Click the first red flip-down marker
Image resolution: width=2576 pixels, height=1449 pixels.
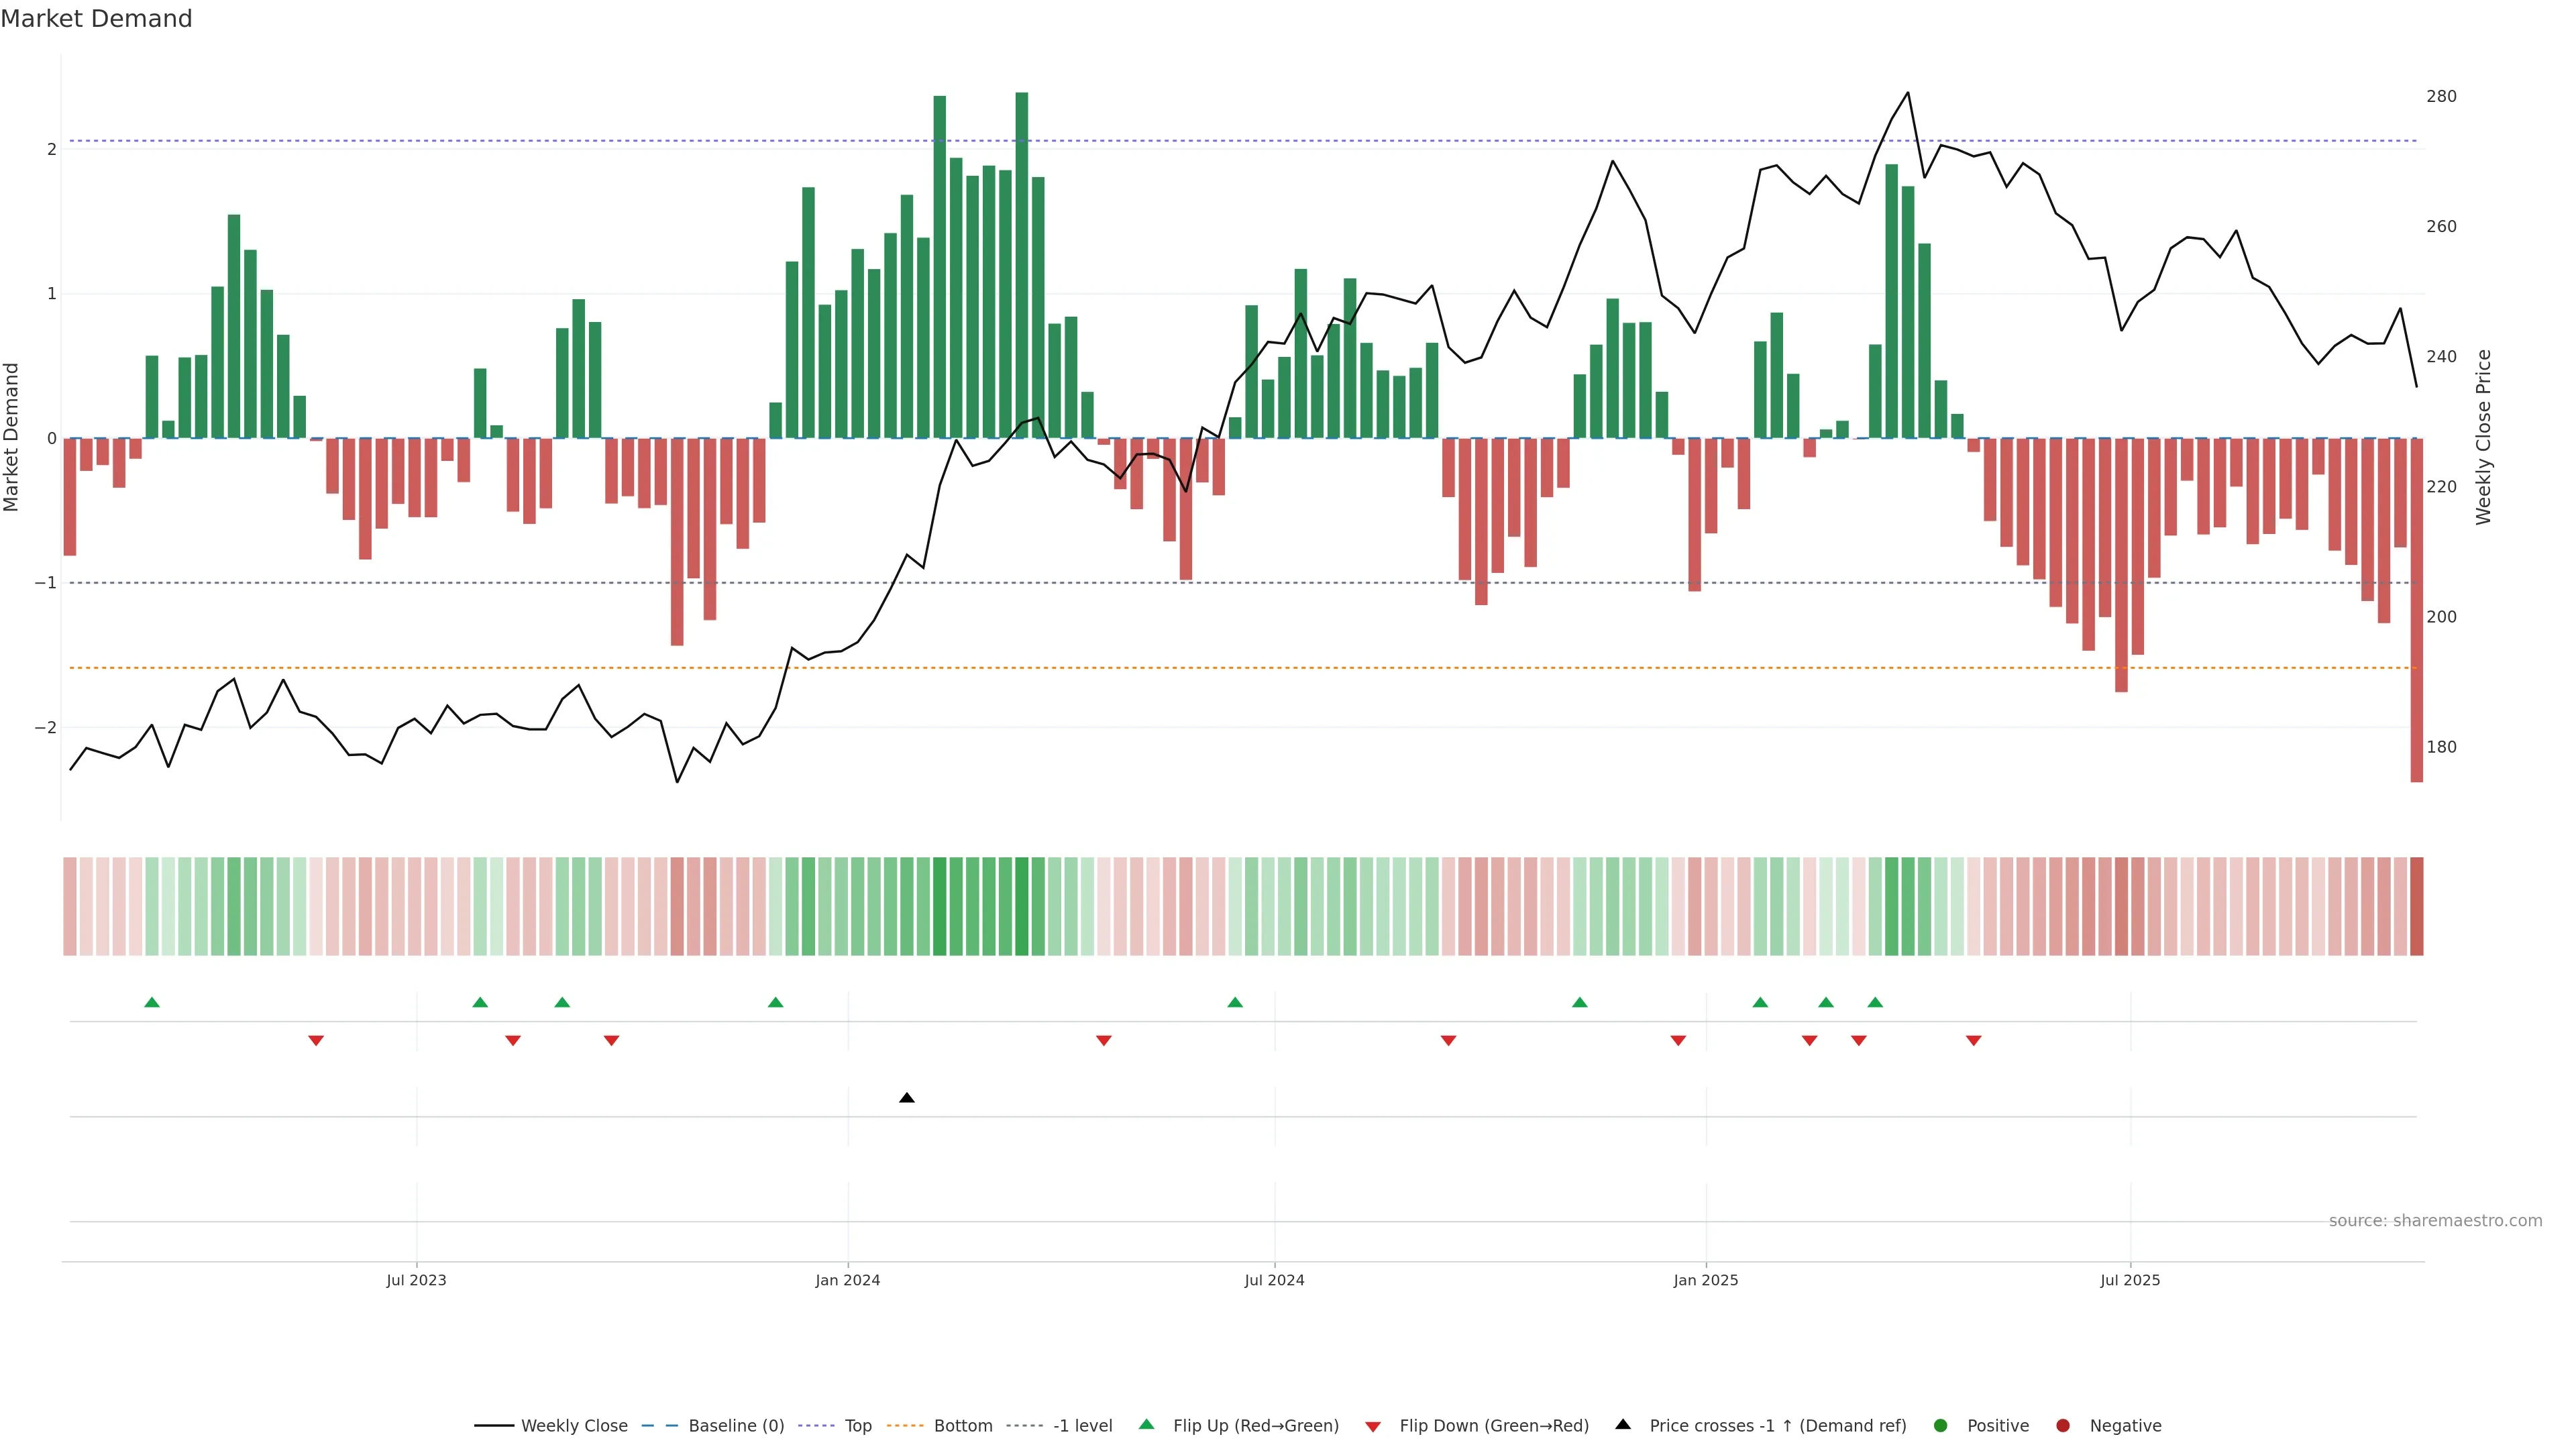(316, 1041)
